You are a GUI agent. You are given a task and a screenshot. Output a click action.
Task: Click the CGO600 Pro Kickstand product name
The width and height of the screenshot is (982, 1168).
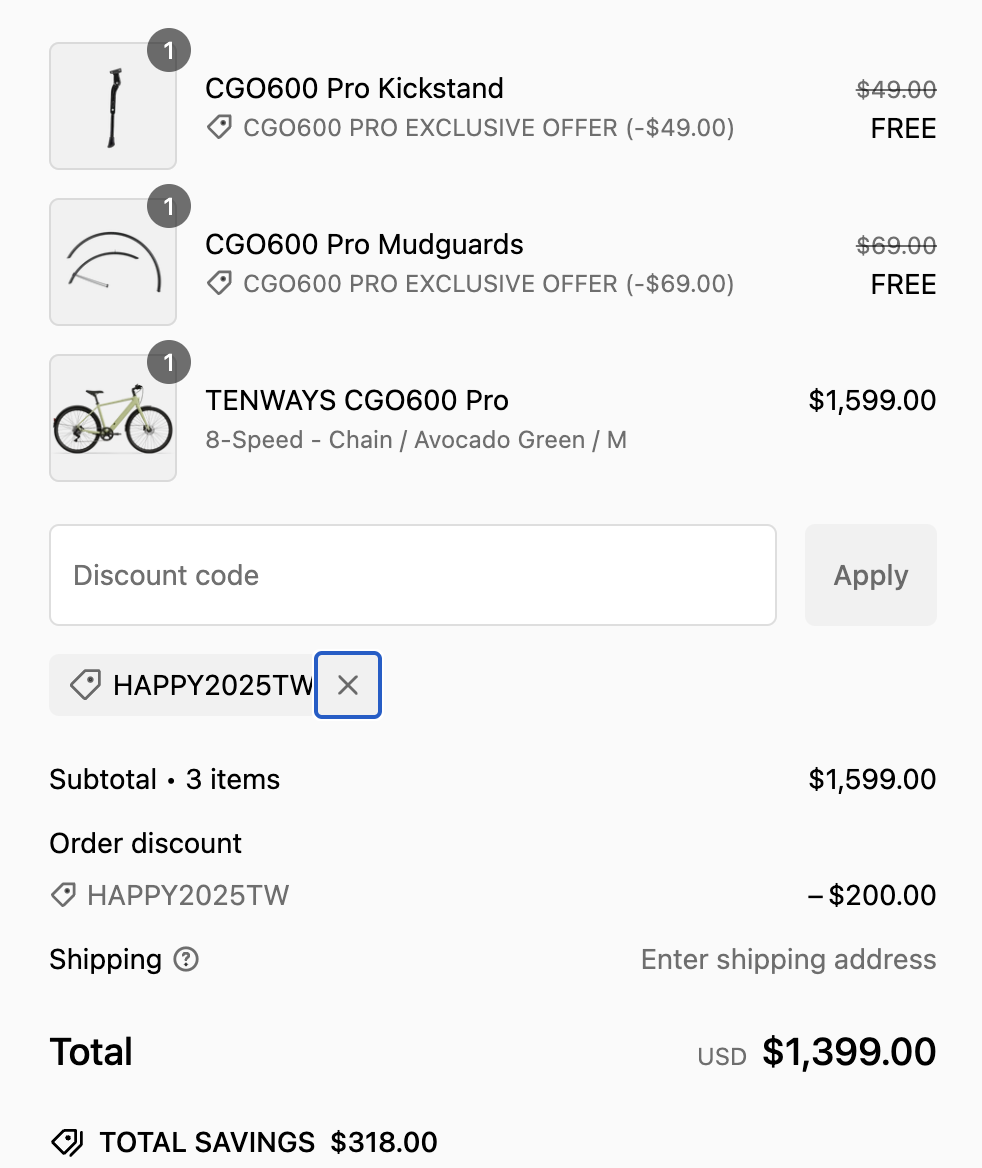[x=354, y=88]
